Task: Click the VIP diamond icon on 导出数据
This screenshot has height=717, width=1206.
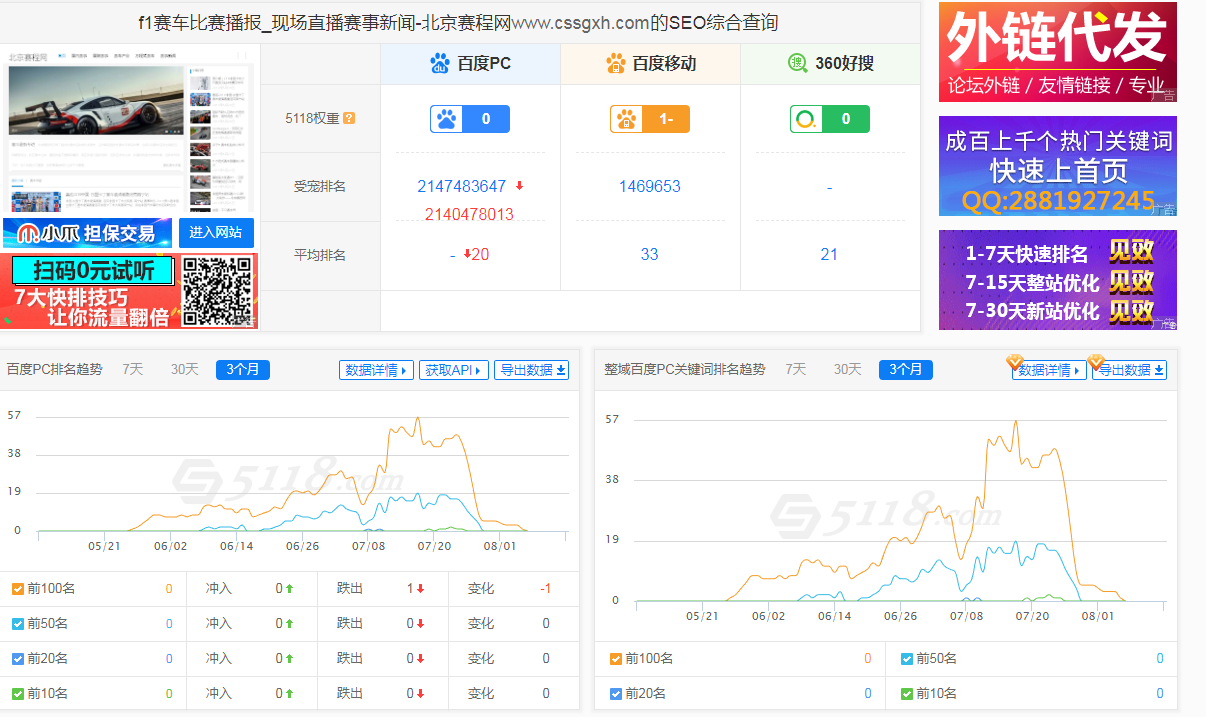Action: pyautogui.click(x=1096, y=361)
